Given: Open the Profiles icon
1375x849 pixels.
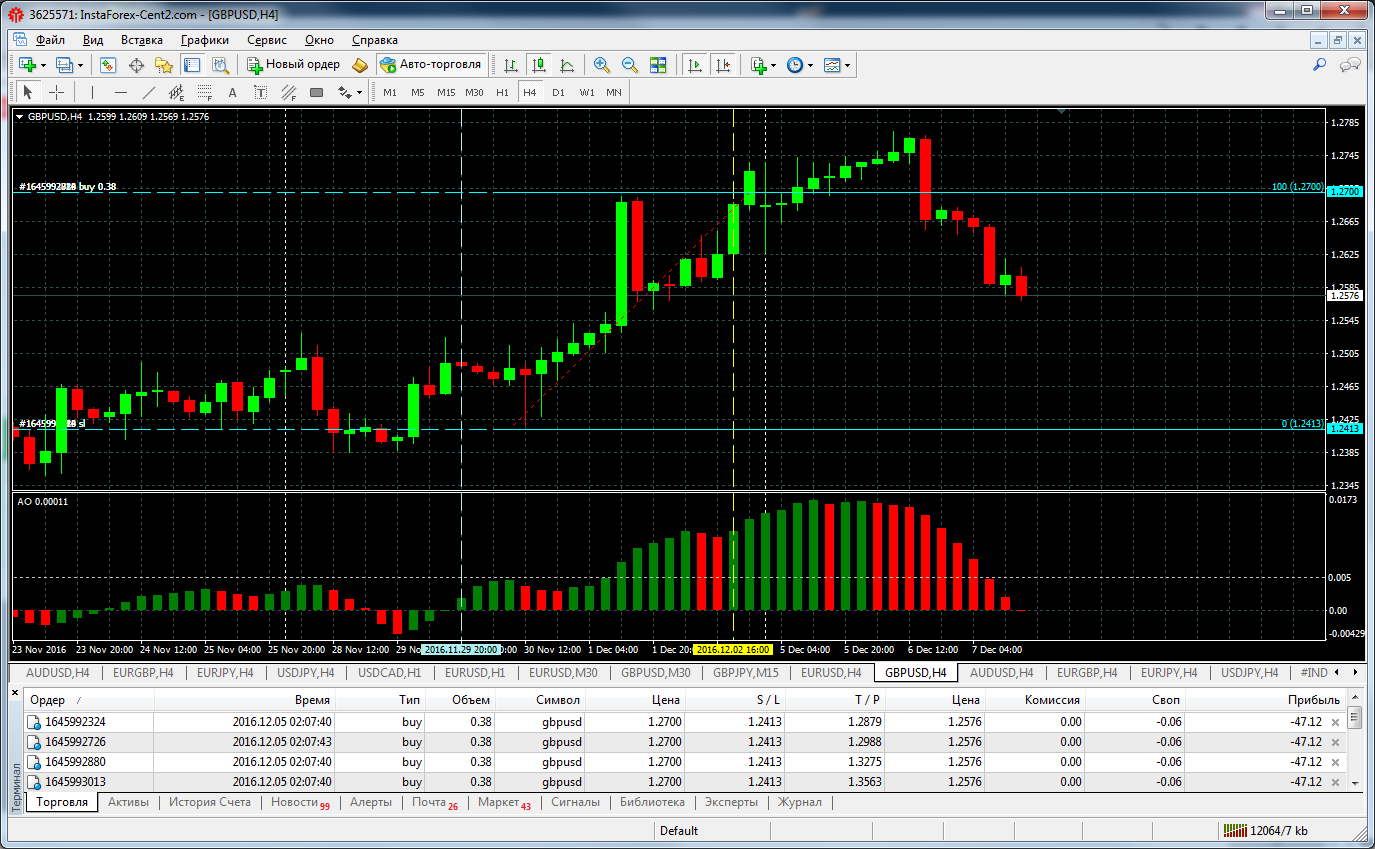Looking at the screenshot, I should pos(65,64).
